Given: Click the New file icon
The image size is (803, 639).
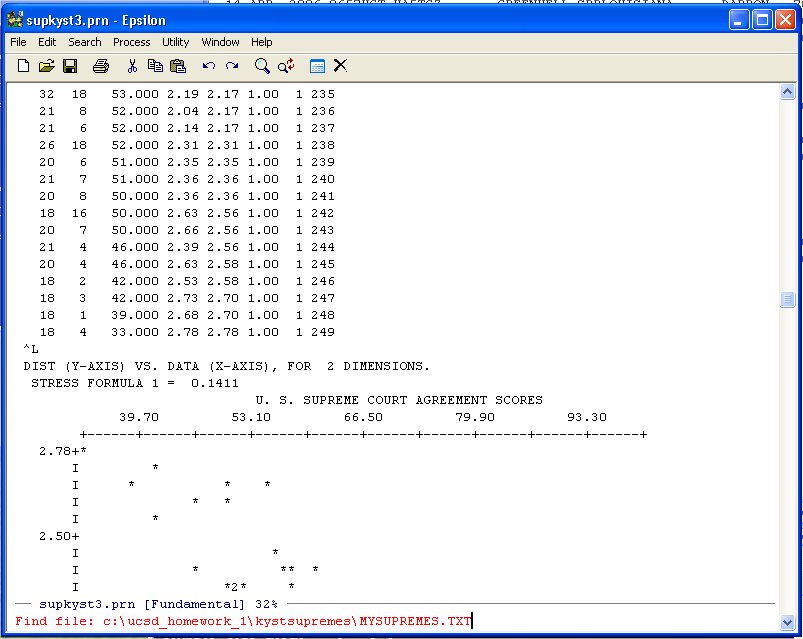Looking at the screenshot, I should pos(23,66).
